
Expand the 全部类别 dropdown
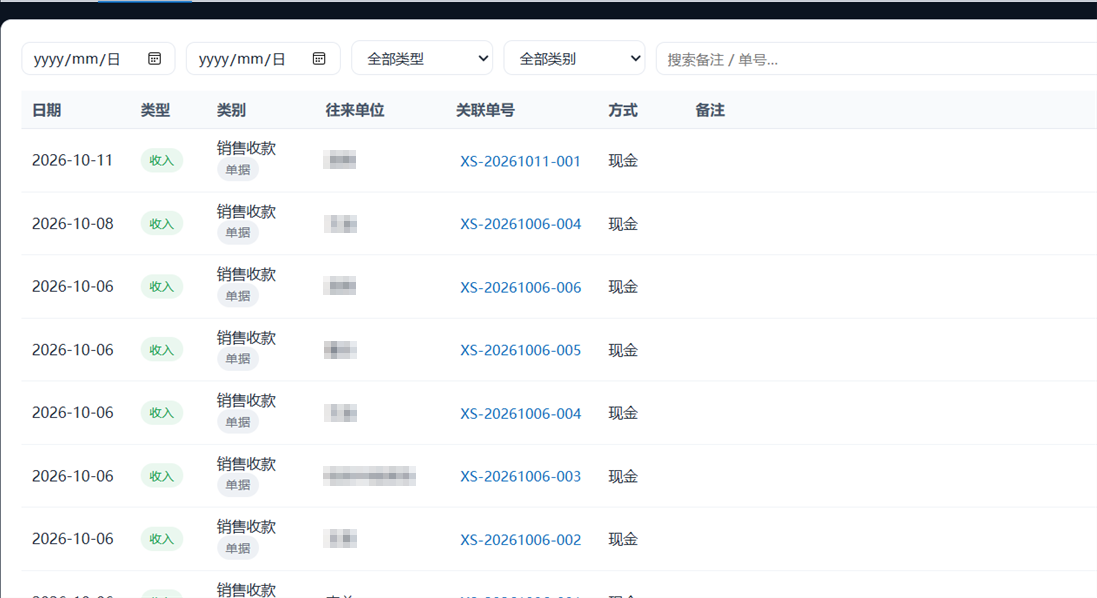click(574, 59)
